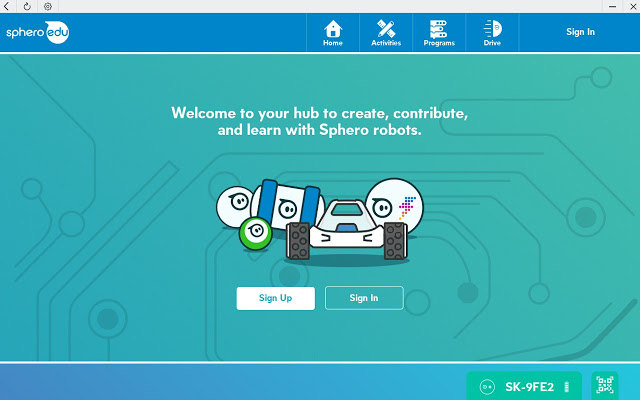Click Sign In in the top bar
The width and height of the screenshot is (640, 400).
tap(580, 32)
